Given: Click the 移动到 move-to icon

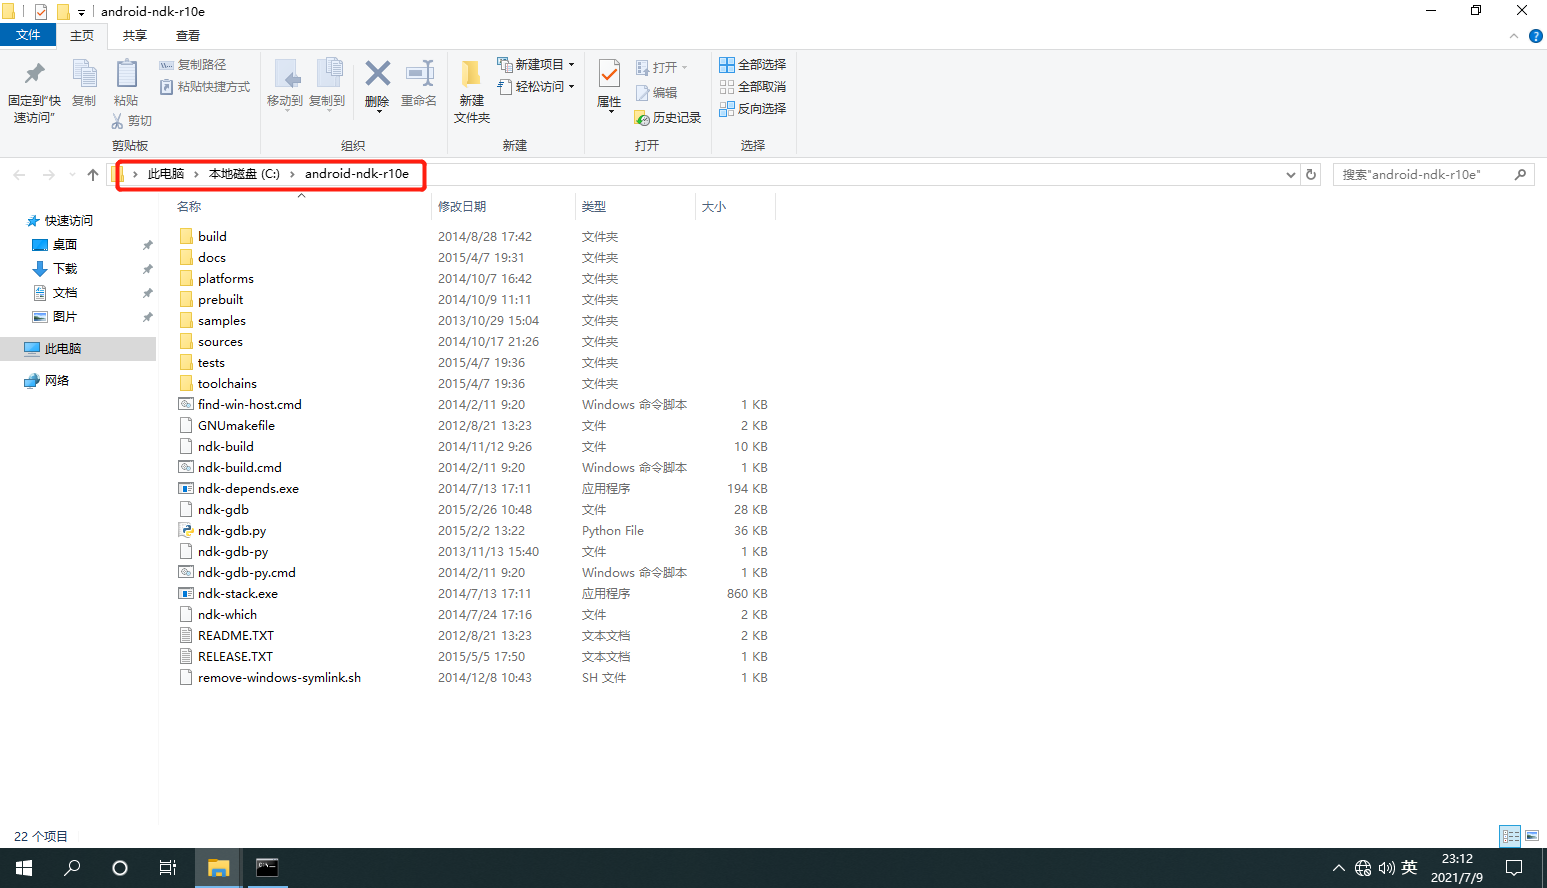Looking at the screenshot, I should click(285, 74).
